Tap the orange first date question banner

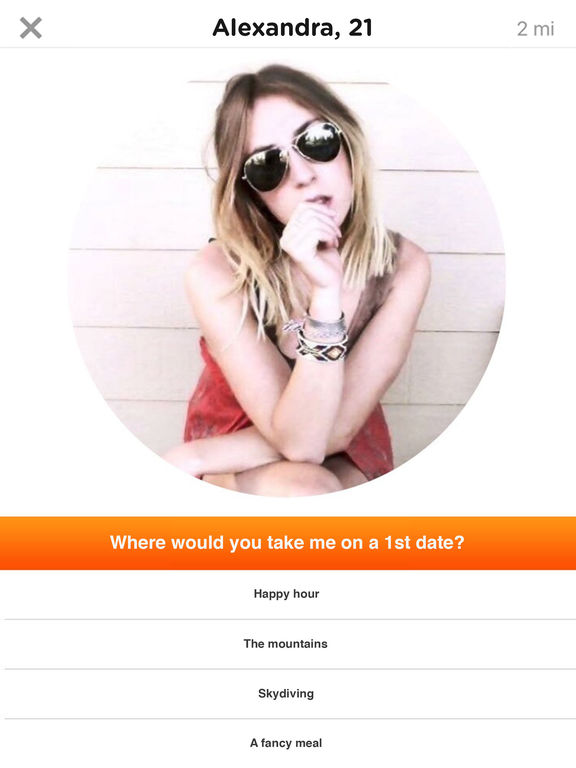coord(288,543)
